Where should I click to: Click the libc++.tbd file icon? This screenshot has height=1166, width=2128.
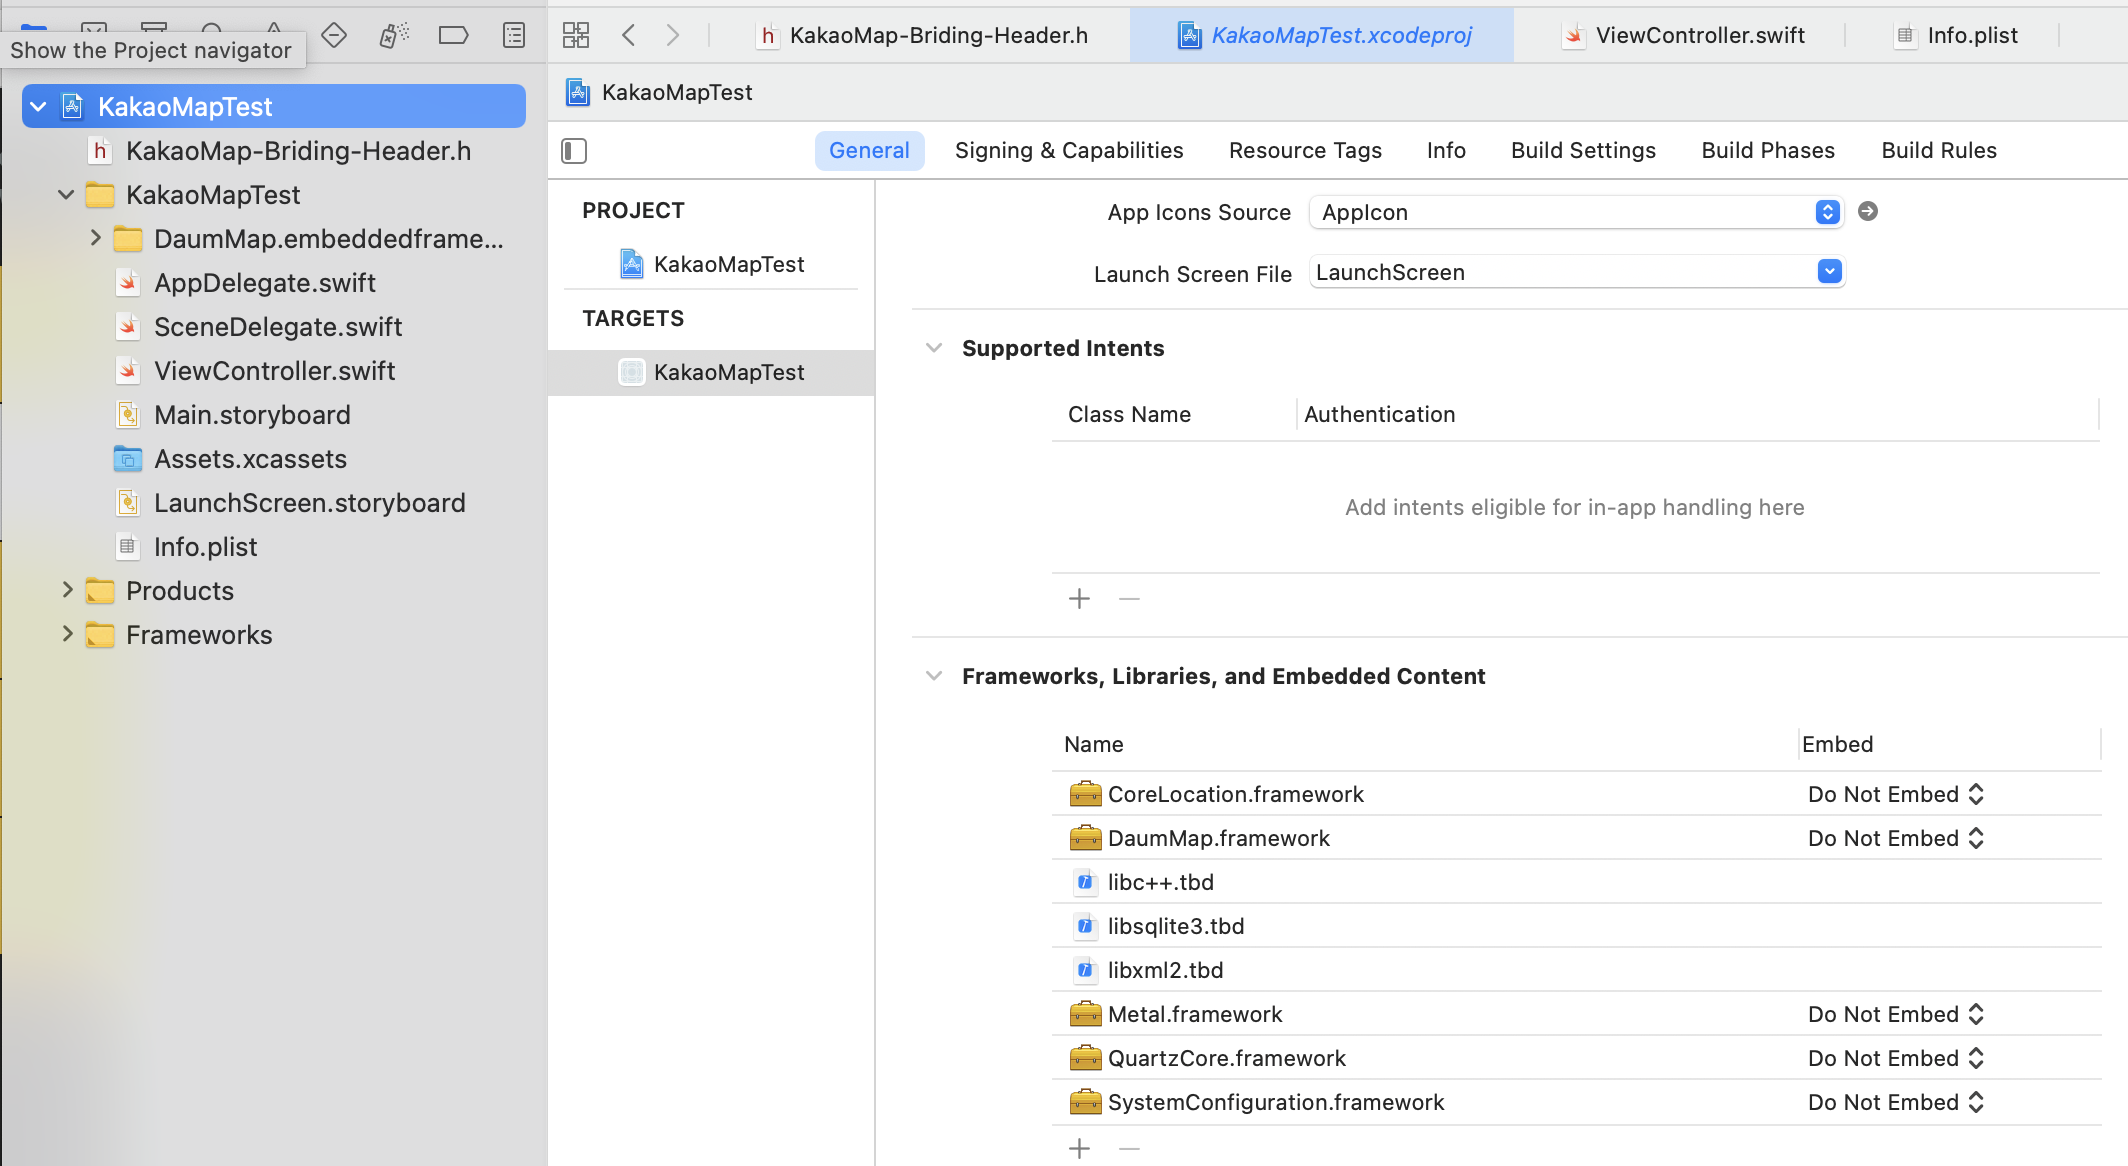1085,882
